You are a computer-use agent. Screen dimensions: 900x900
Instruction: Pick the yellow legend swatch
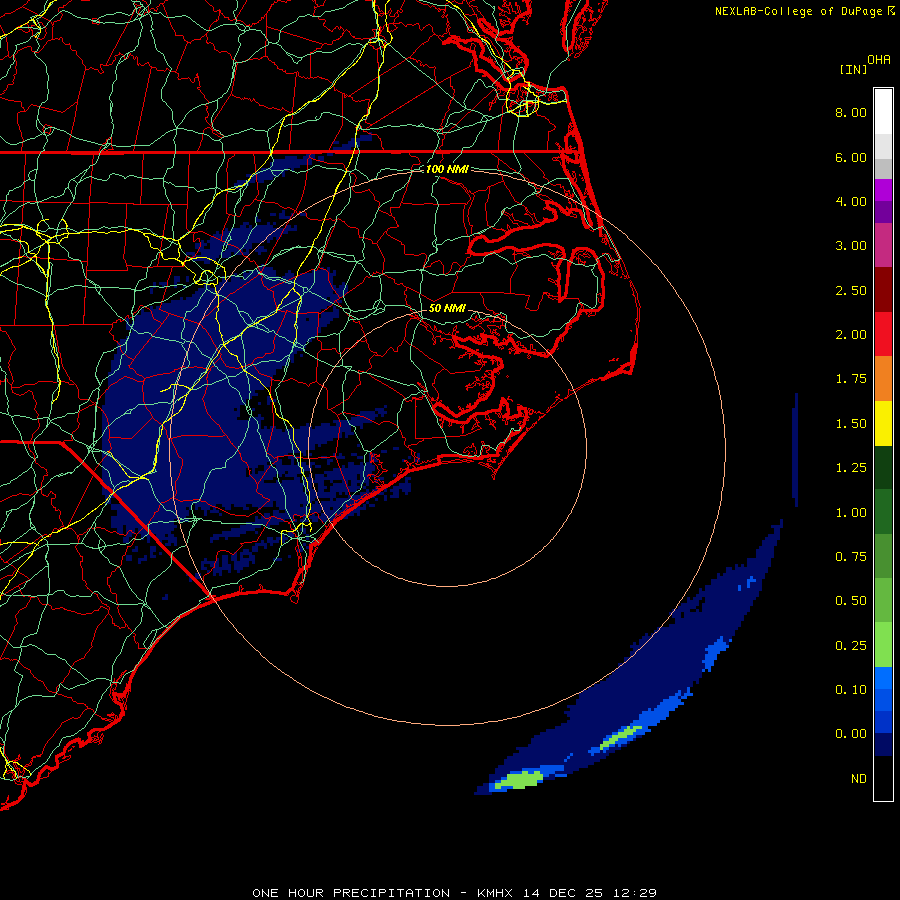coord(883,424)
